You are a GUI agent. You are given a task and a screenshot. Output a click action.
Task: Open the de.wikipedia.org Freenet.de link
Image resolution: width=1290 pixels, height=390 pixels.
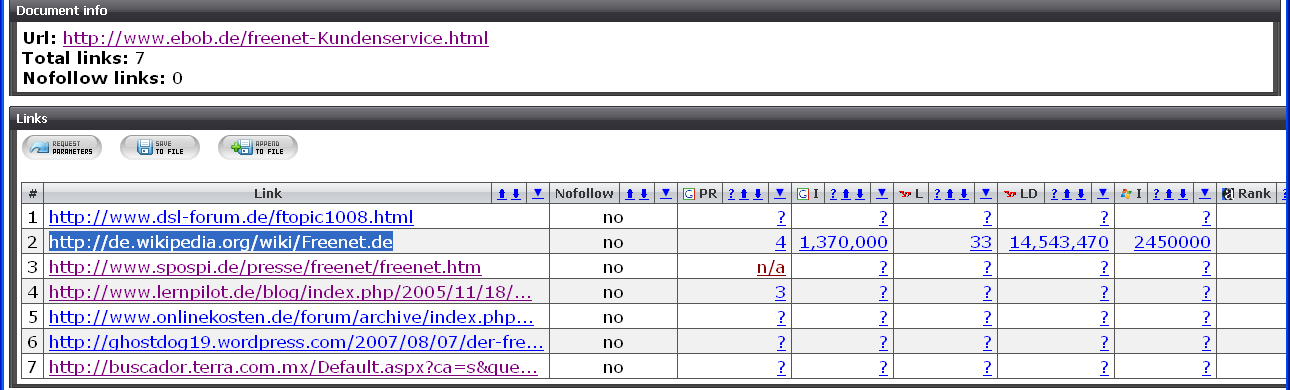[x=221, y=242]
